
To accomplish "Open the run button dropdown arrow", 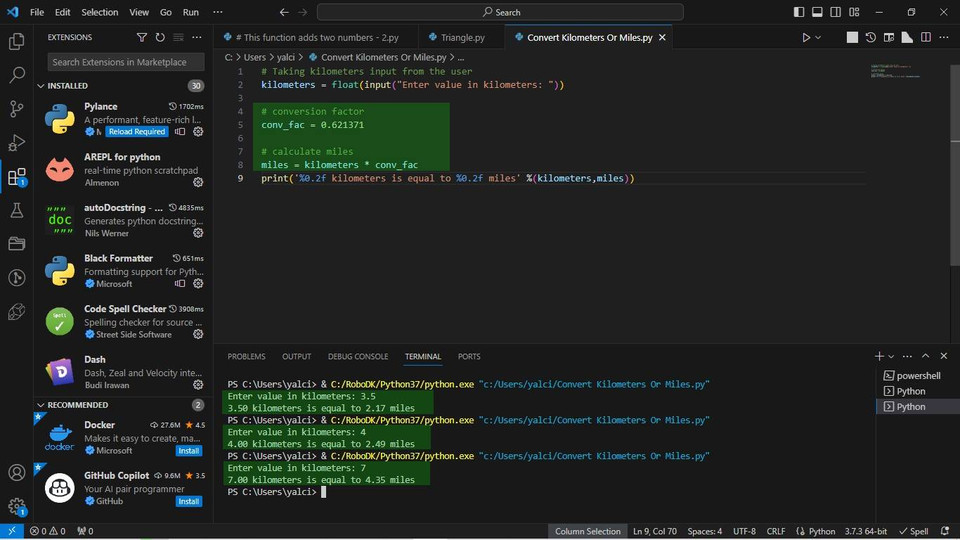I will coord(818,37).
